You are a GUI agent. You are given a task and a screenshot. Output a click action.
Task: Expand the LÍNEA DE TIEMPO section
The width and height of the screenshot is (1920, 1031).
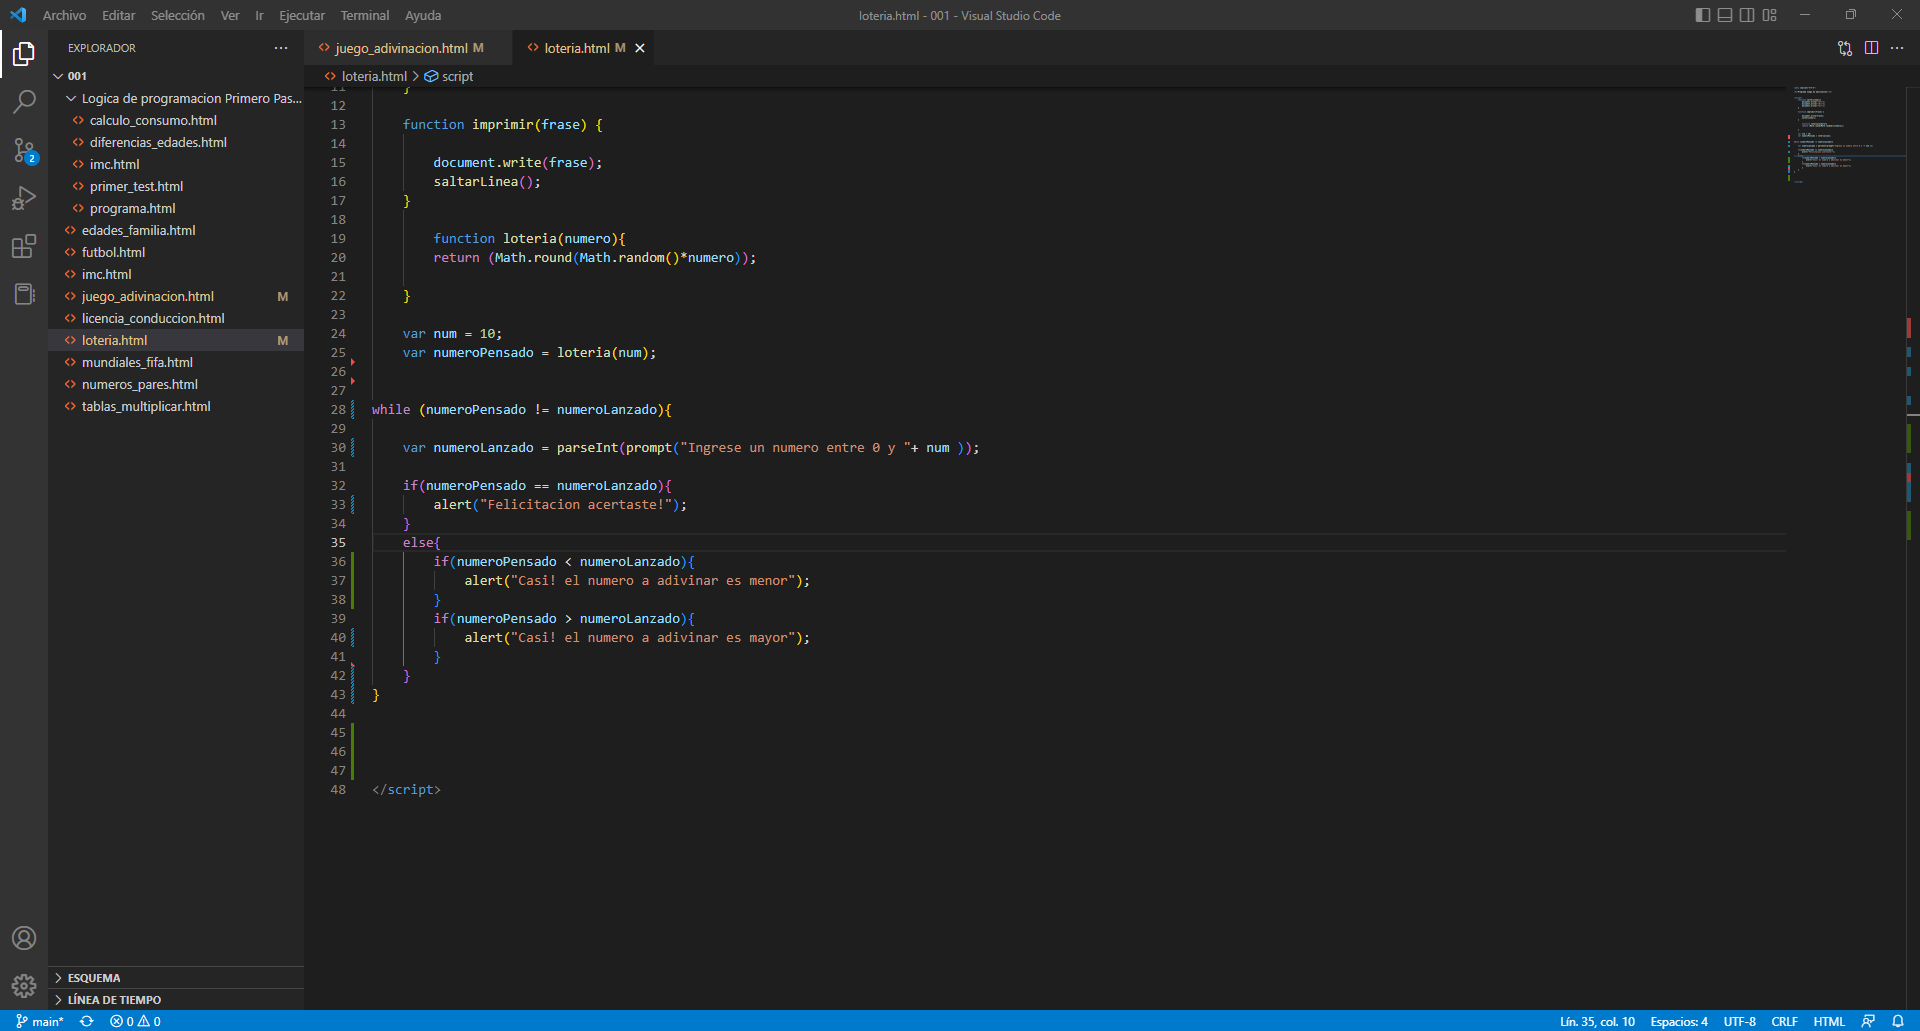(176, 1000)
